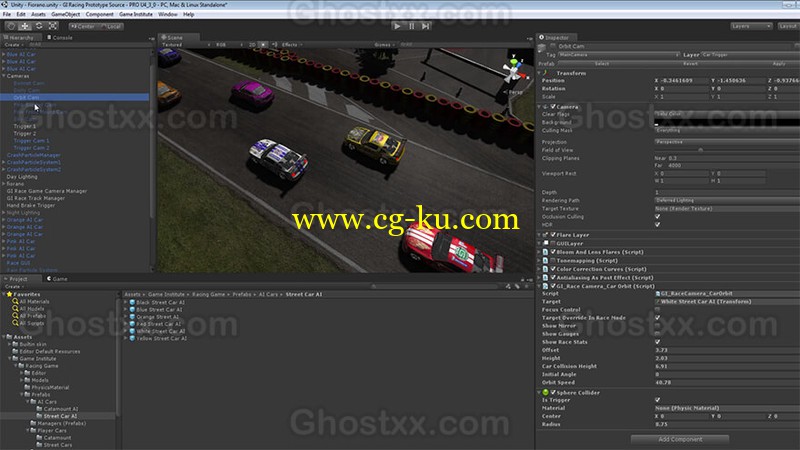The height and width of the screenshot is (450, 800).
Task: Toggle the Flare Layer checkbox
Action: pyautogui.click(x=553, y=235)
